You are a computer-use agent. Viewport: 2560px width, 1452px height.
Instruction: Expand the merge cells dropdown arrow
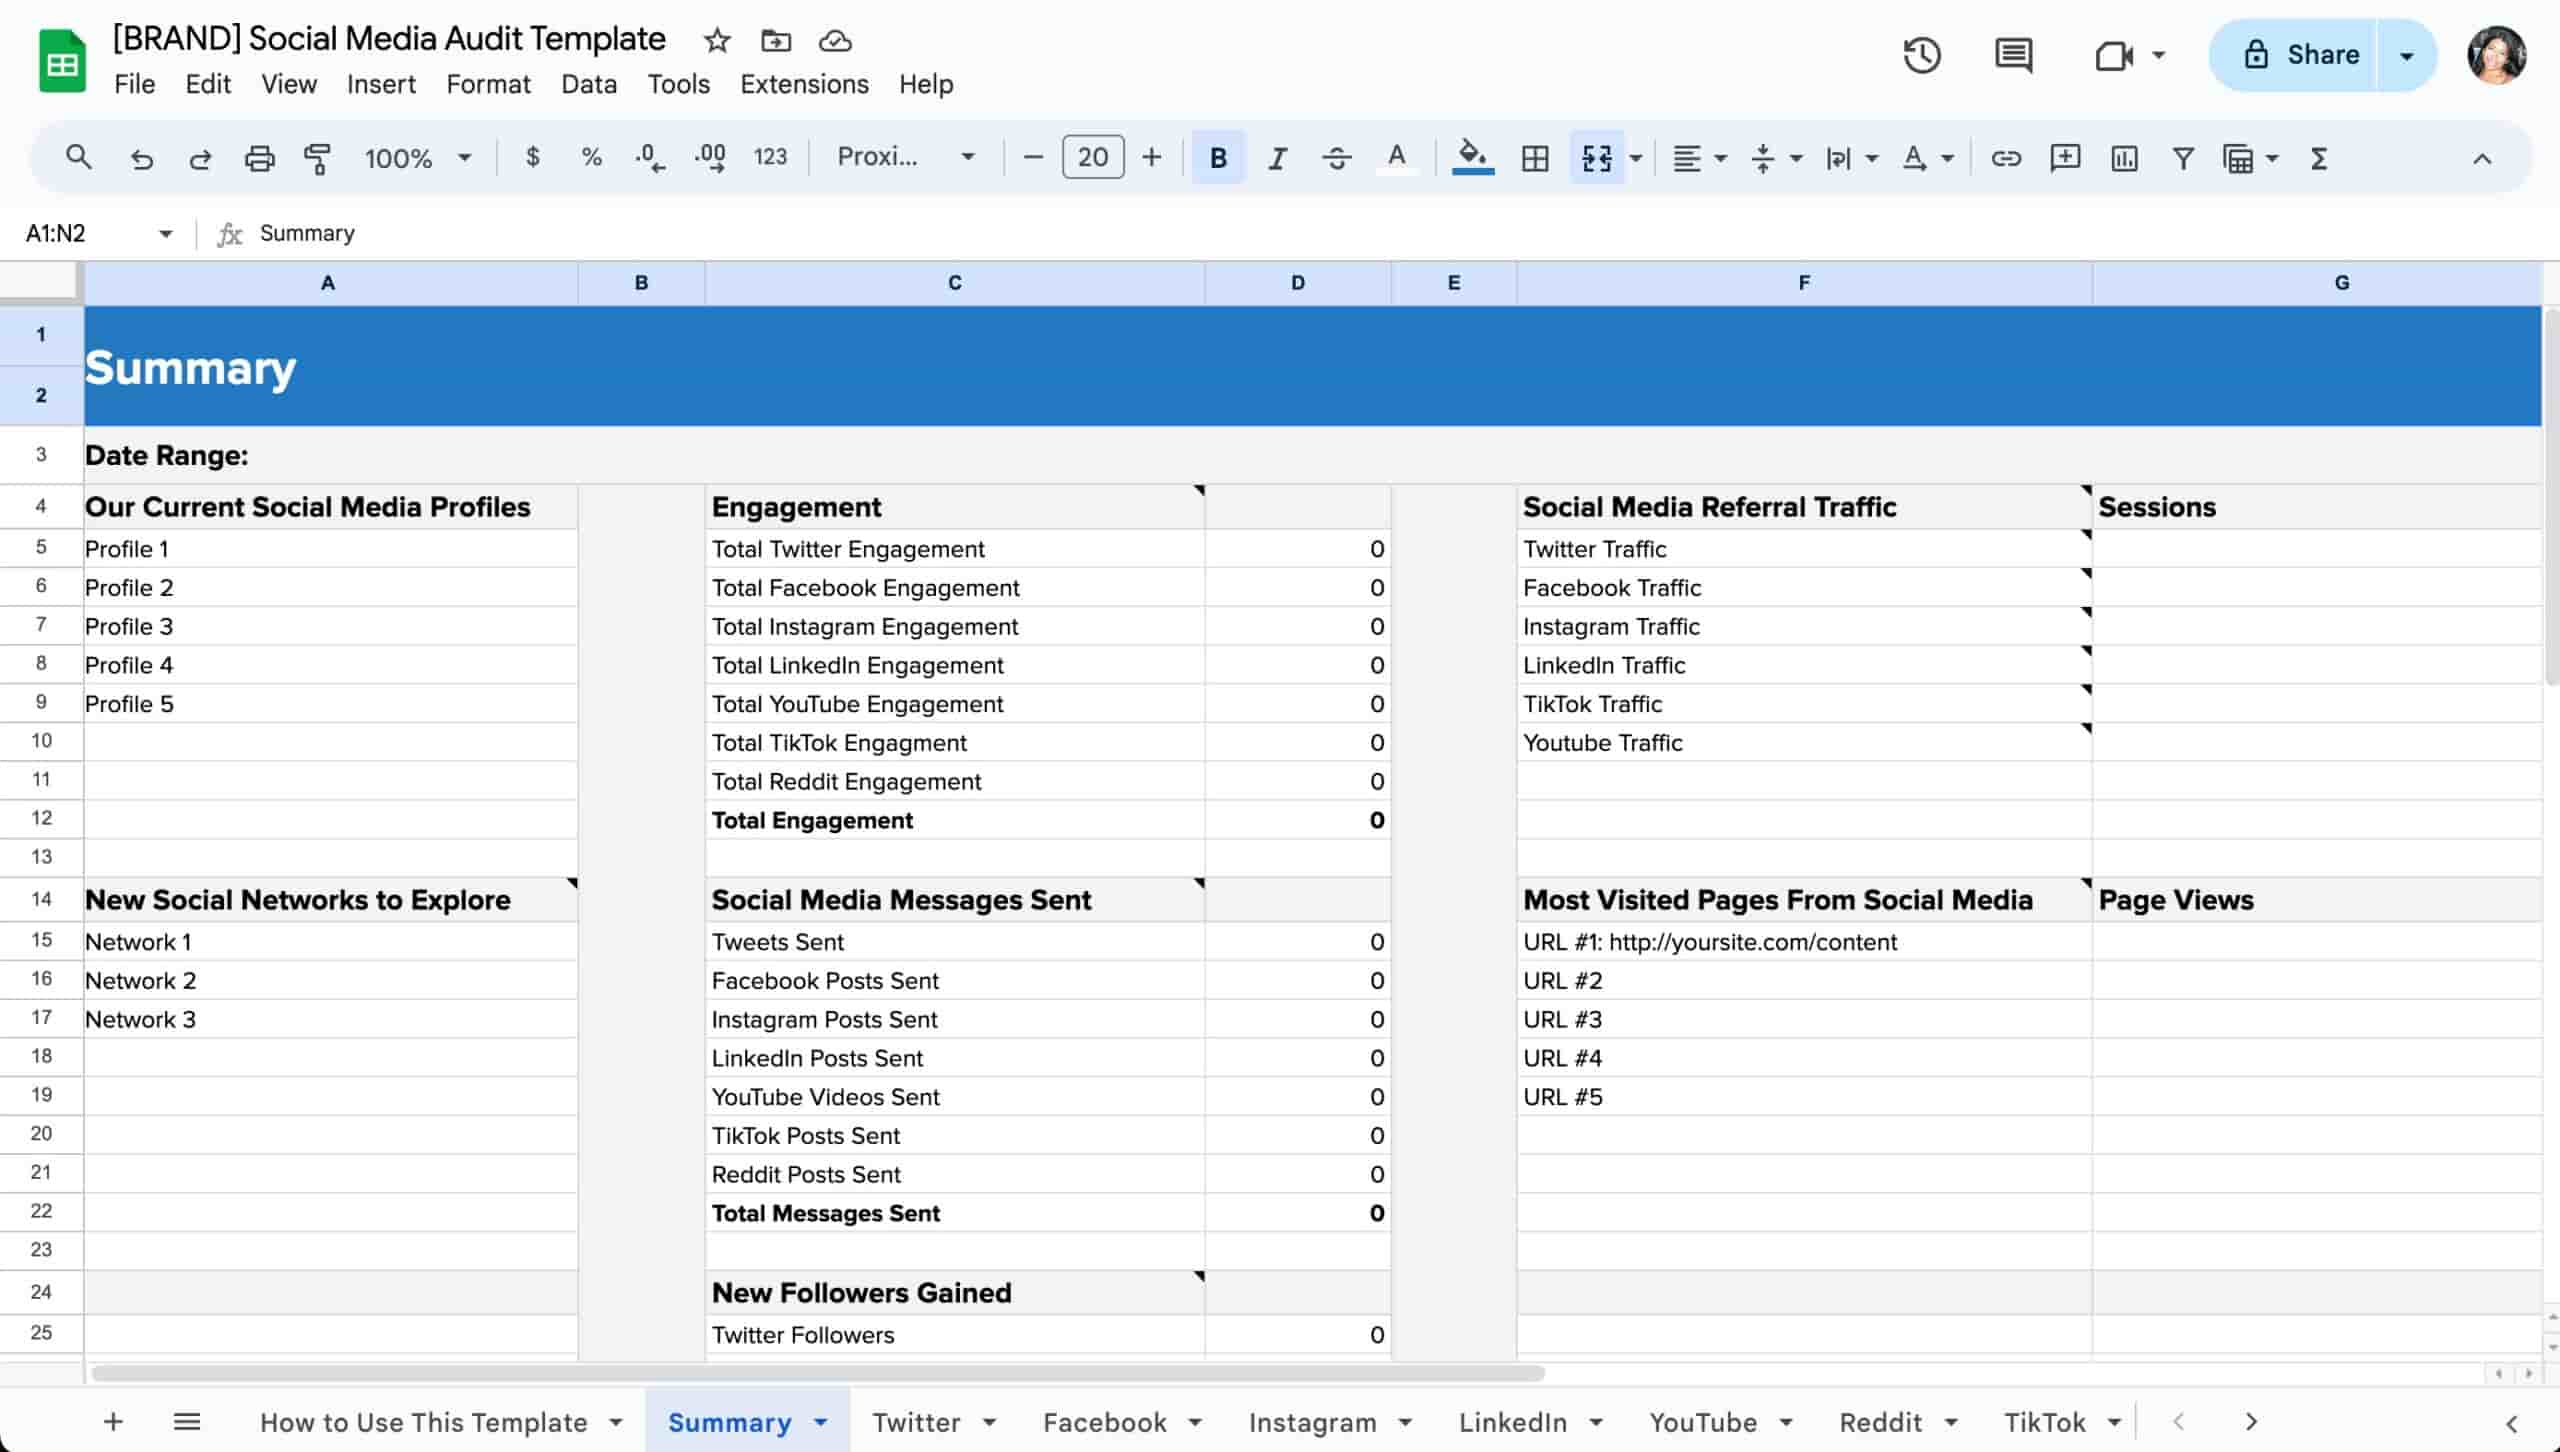[1635, 157]
